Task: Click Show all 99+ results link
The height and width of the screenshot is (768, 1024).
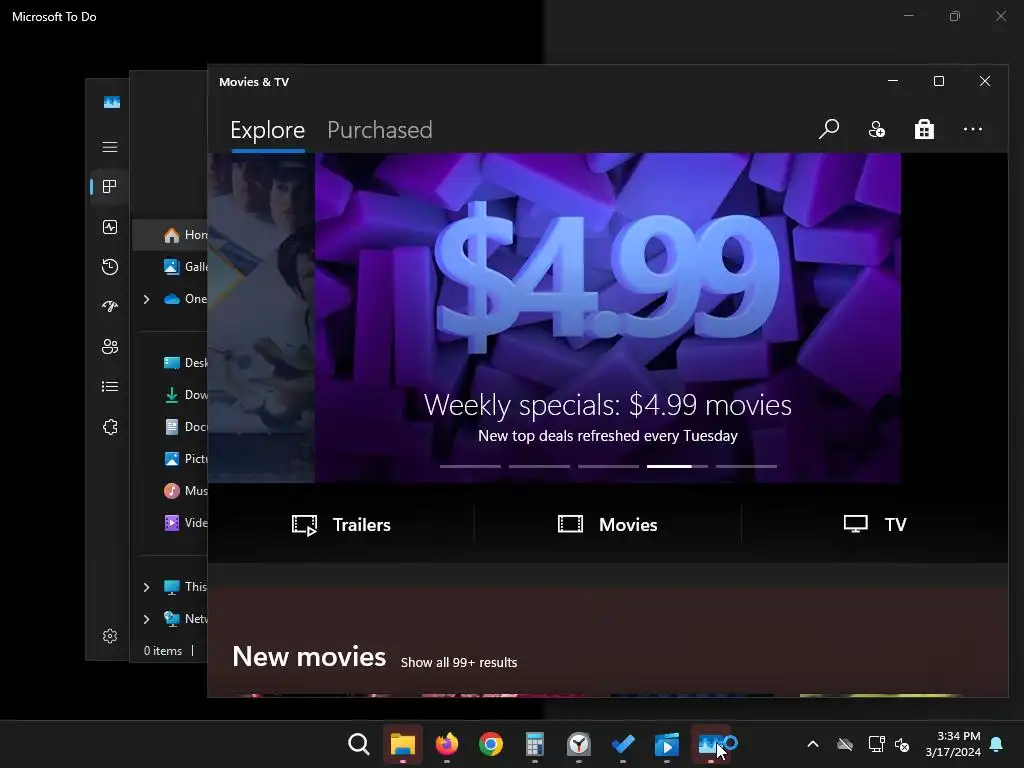Action: coord(458,662)
